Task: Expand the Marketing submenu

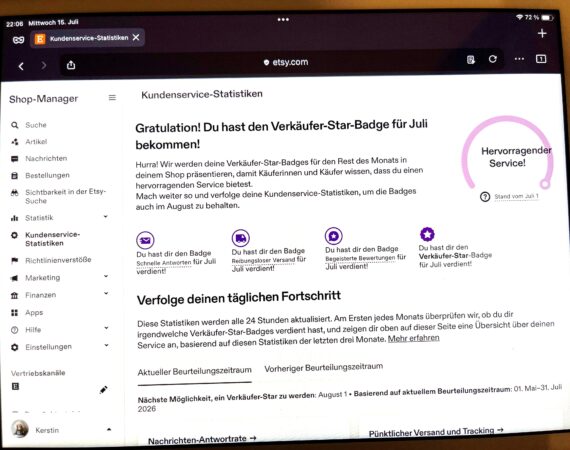Action: coord(106,276)
